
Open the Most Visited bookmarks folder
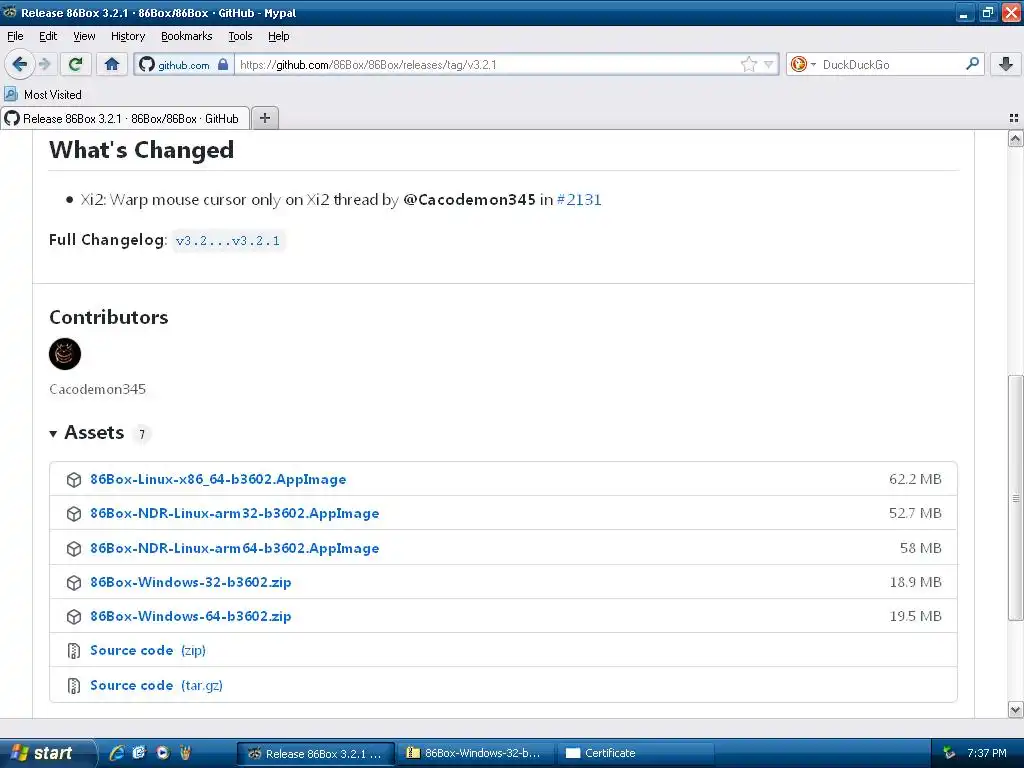[43, 95]
